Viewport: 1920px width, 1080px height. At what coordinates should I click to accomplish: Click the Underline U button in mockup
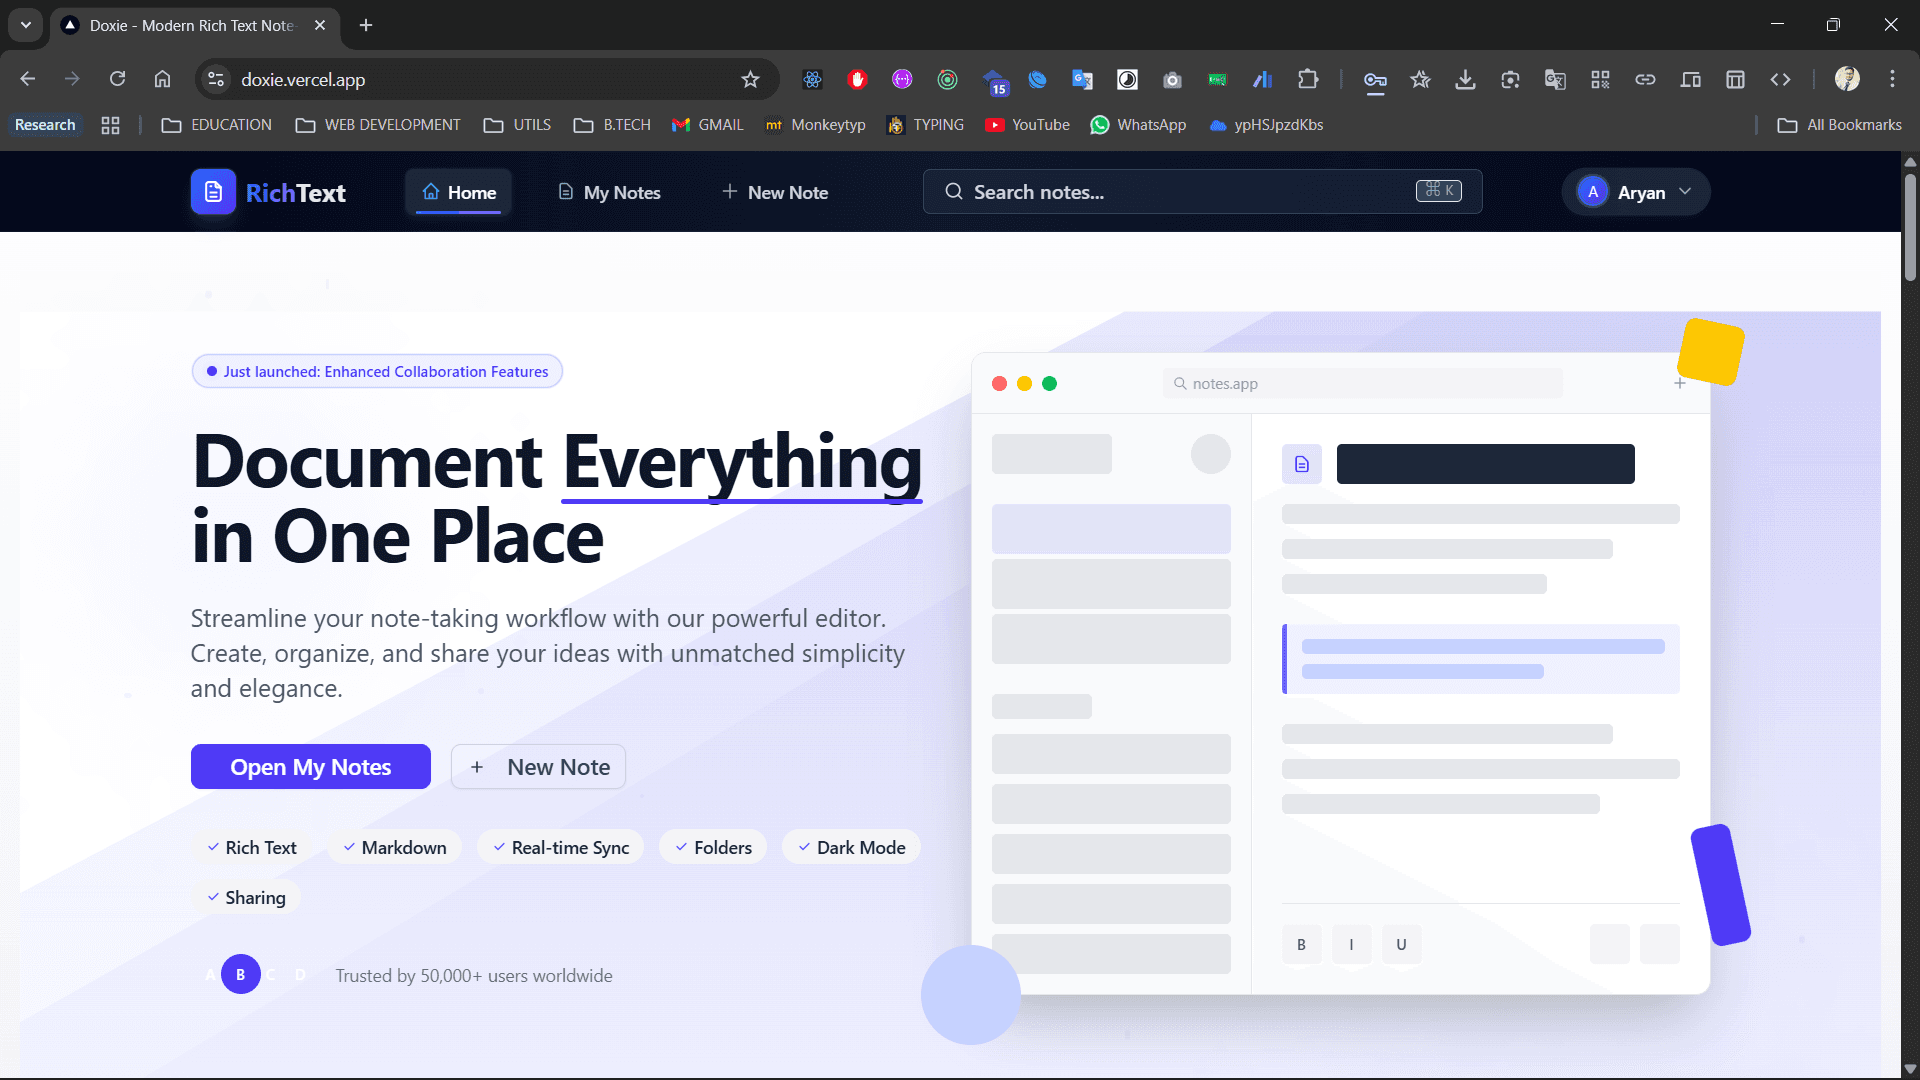click(1401, 944)
